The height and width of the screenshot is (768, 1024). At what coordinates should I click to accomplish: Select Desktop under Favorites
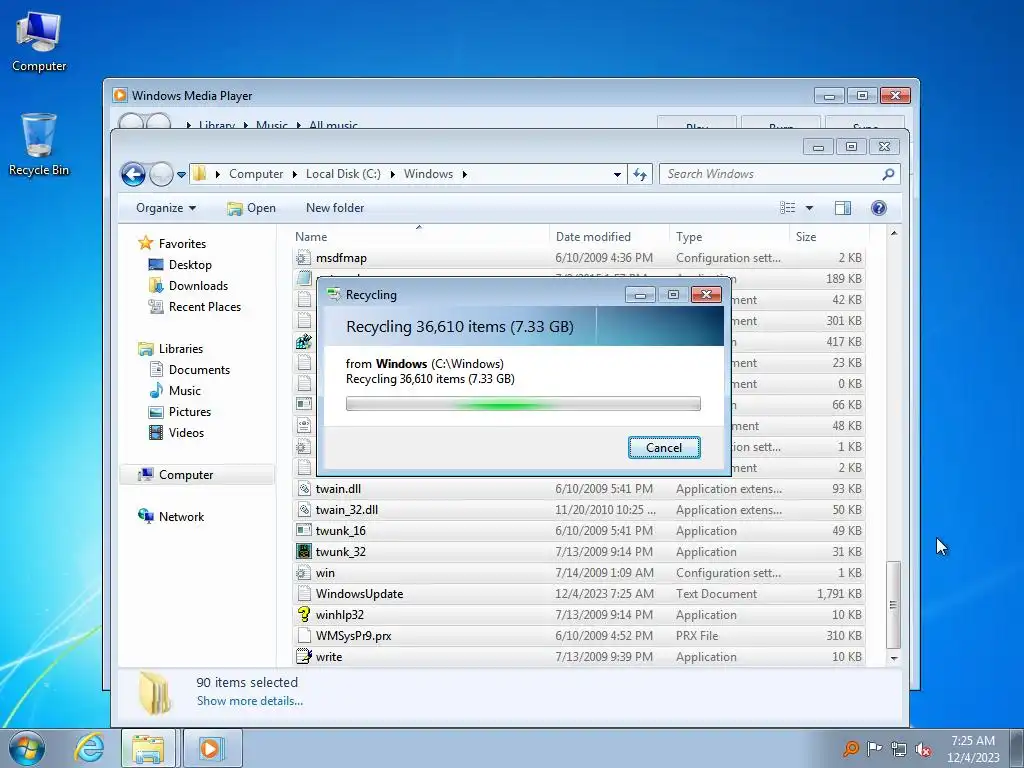[190, 264]
